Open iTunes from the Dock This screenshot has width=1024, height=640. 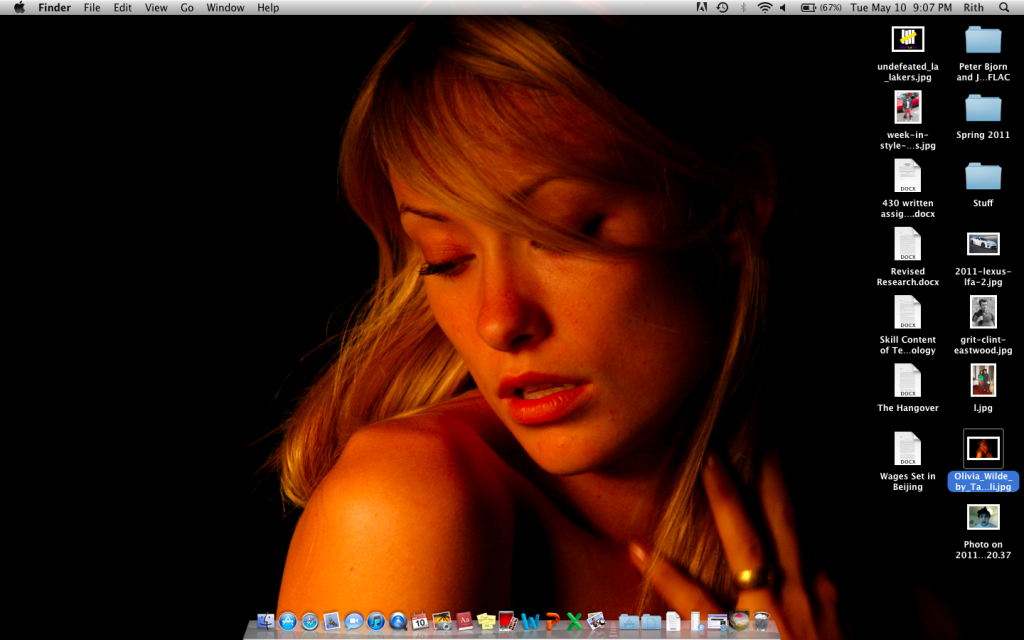point(376,621)
